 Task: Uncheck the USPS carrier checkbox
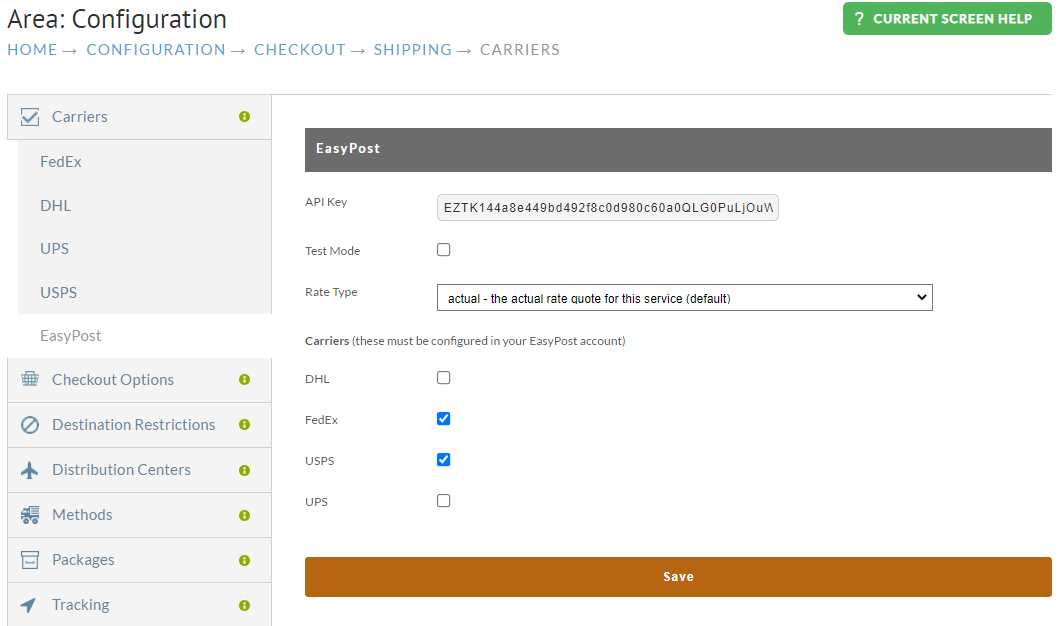(443, 460)
